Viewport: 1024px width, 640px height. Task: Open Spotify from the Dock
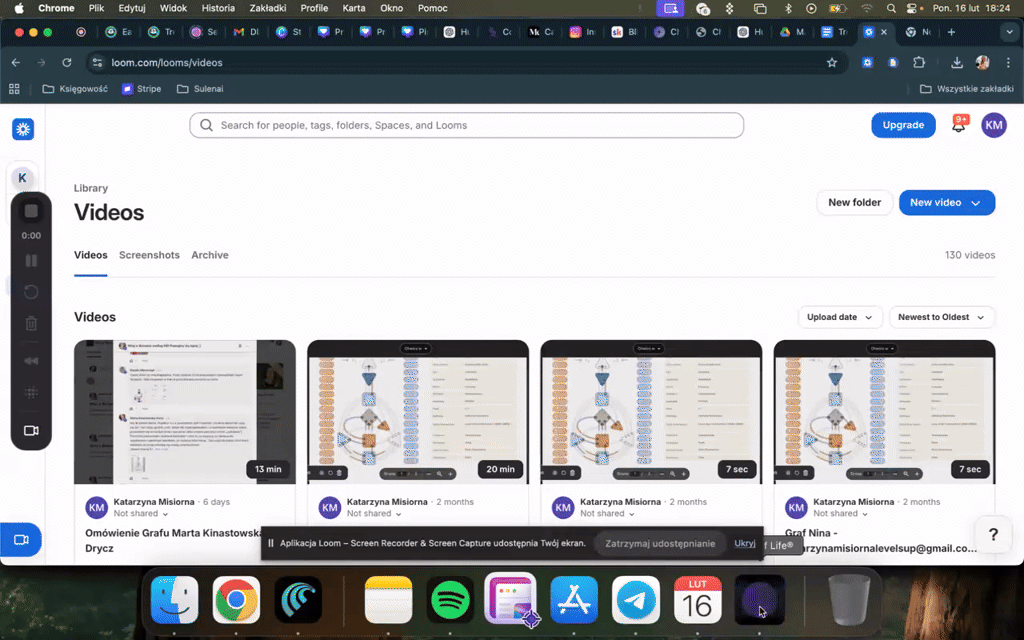449,600
